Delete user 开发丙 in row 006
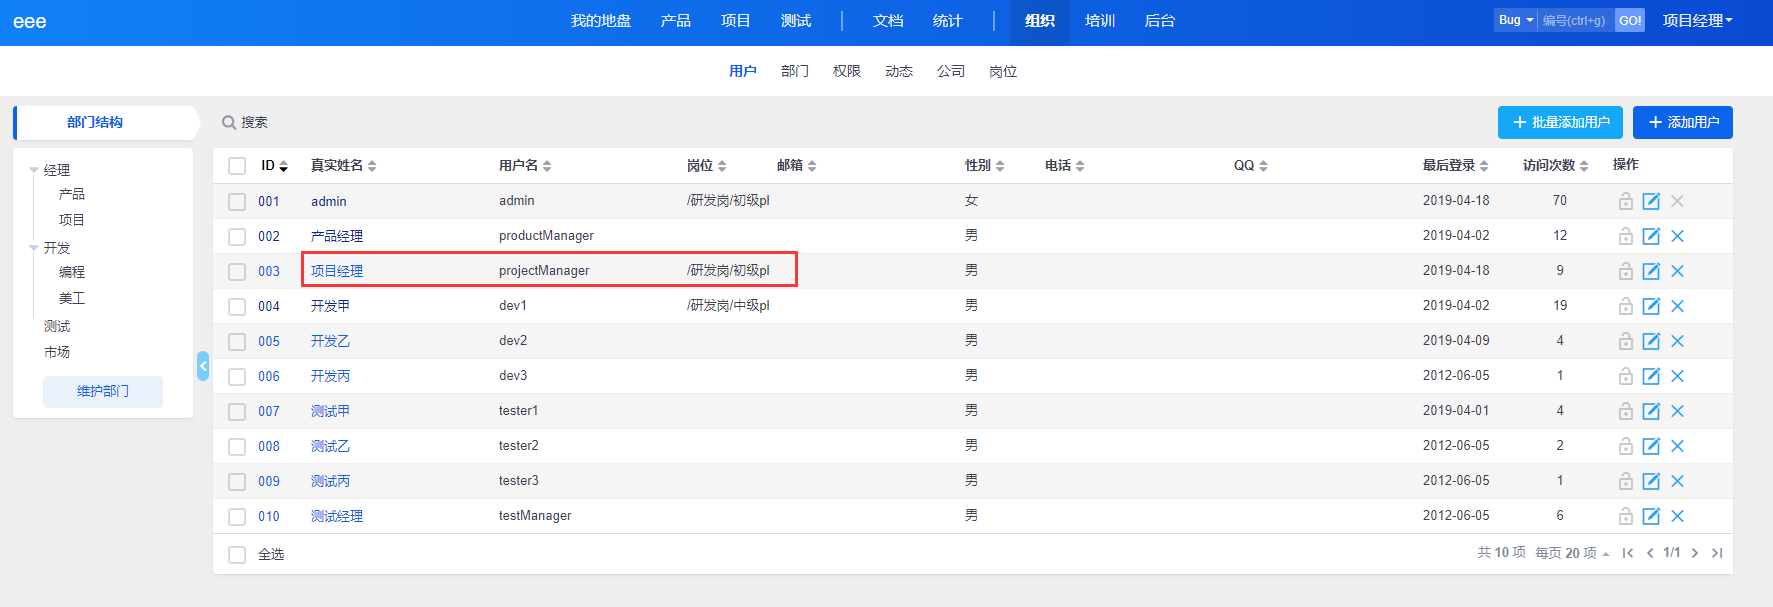Screen dimensions: 1773x607 point(1677,376)
